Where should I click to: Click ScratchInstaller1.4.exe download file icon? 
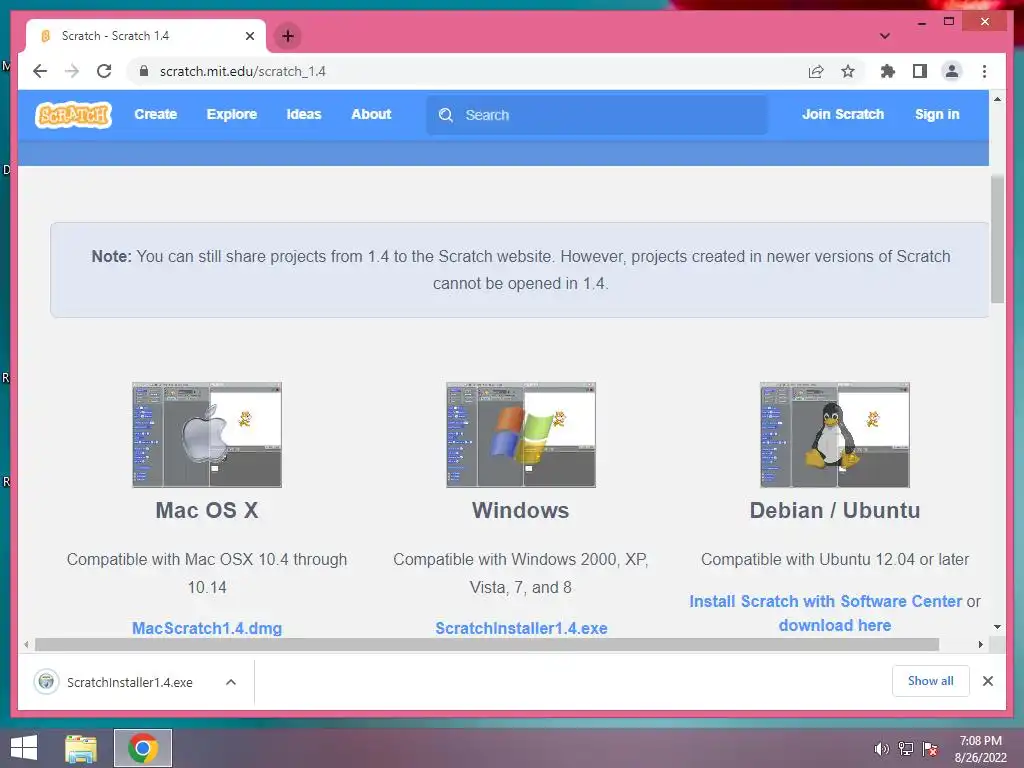click(46, 682)
